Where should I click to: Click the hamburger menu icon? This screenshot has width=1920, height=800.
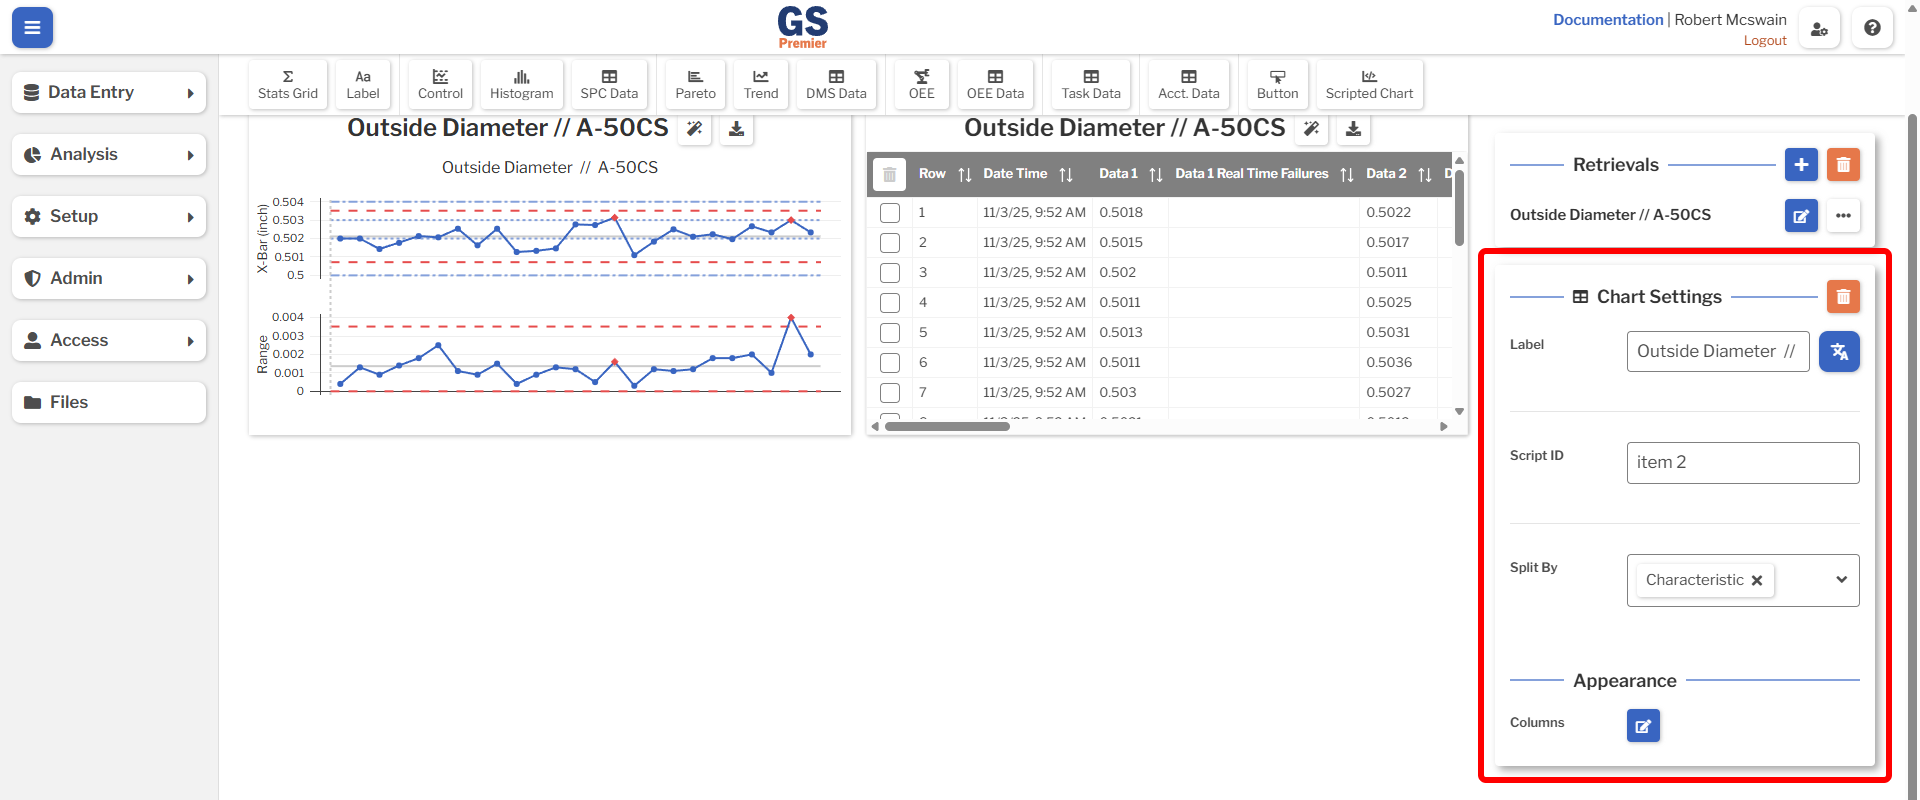(x=32, y=28)
